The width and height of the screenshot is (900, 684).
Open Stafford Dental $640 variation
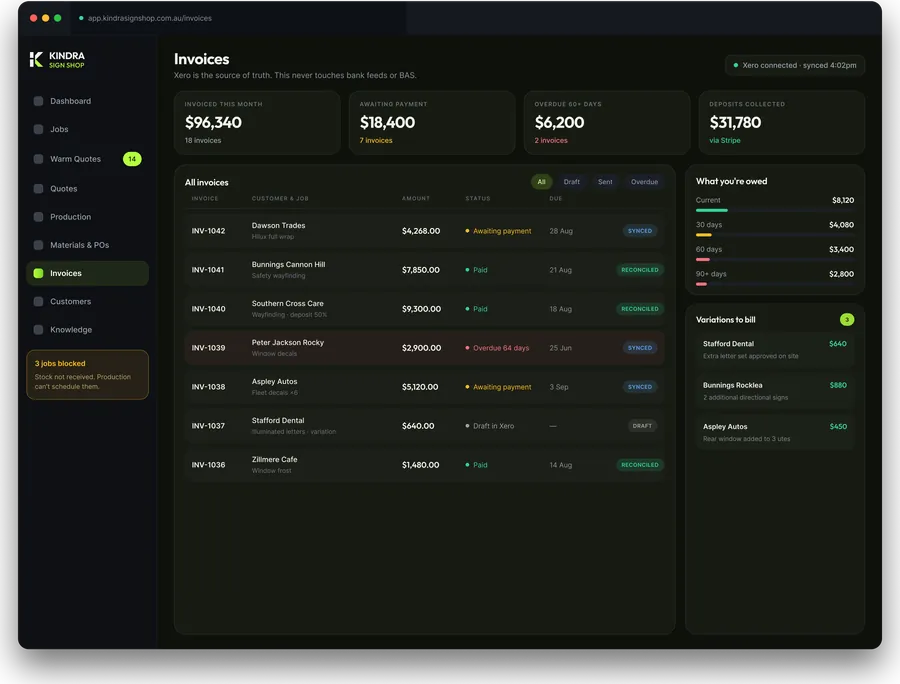pyautogui.click(x=775, y=349)
